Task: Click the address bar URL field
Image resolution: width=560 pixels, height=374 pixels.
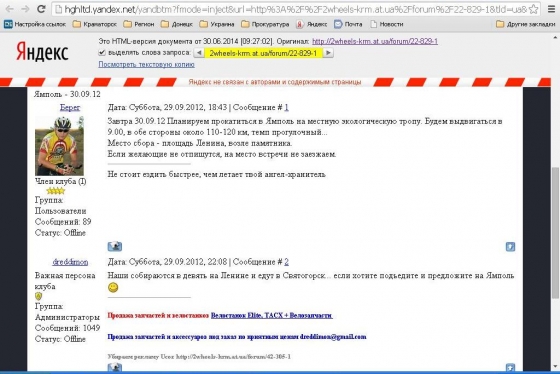Action: pos(295,9)
